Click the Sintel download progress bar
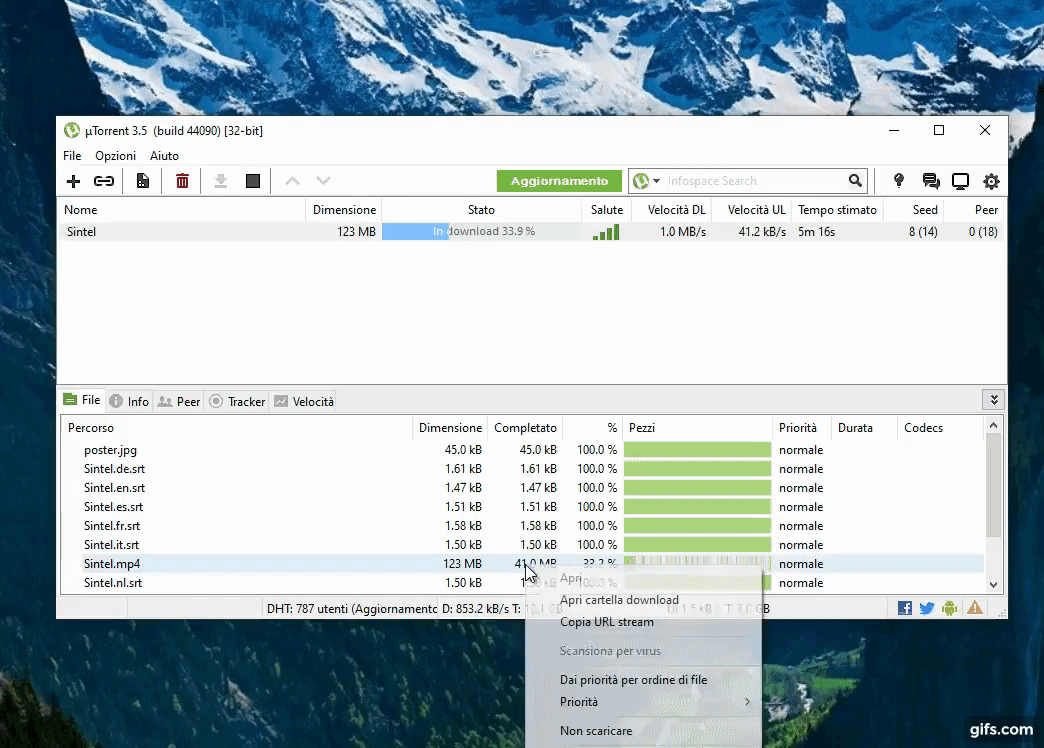The height and width of the screenshot is (748, 1044). (x=481, y=231)
